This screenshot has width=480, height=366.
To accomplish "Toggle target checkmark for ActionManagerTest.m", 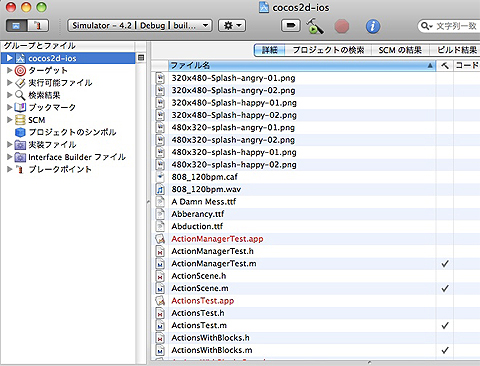I will (x=445, y=264).
